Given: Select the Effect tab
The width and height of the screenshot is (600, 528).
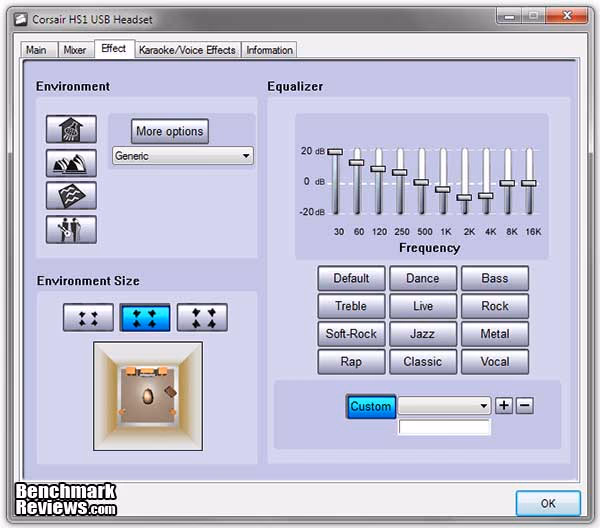Looking at the screenshot, I should [114, 49].
